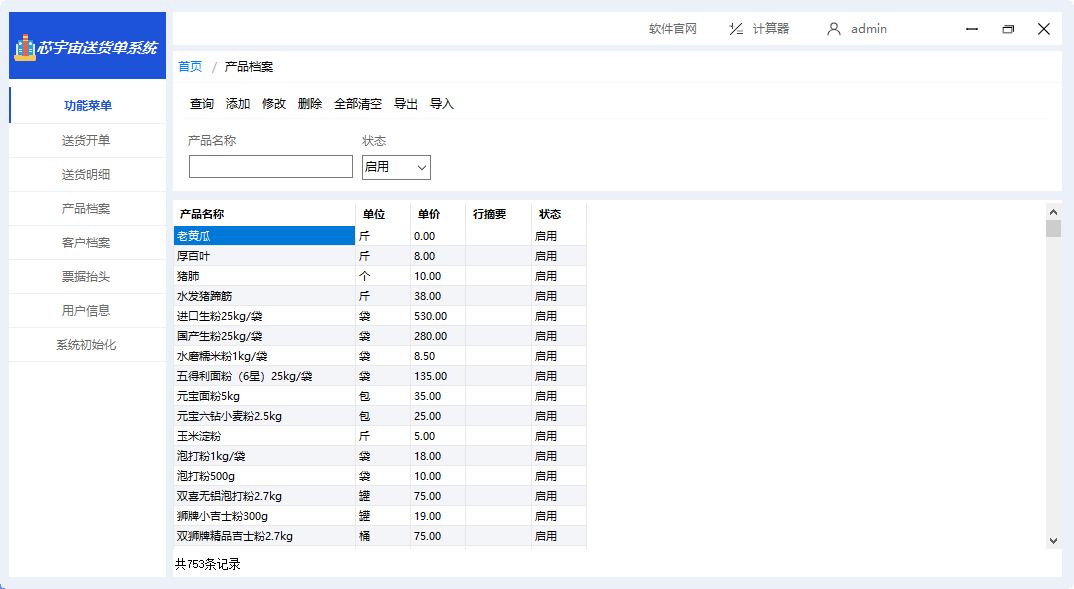The width and height of the screenshot is (1074, 589).
Task: Click the 全部清空 button
Action: (x=358, y=103)
